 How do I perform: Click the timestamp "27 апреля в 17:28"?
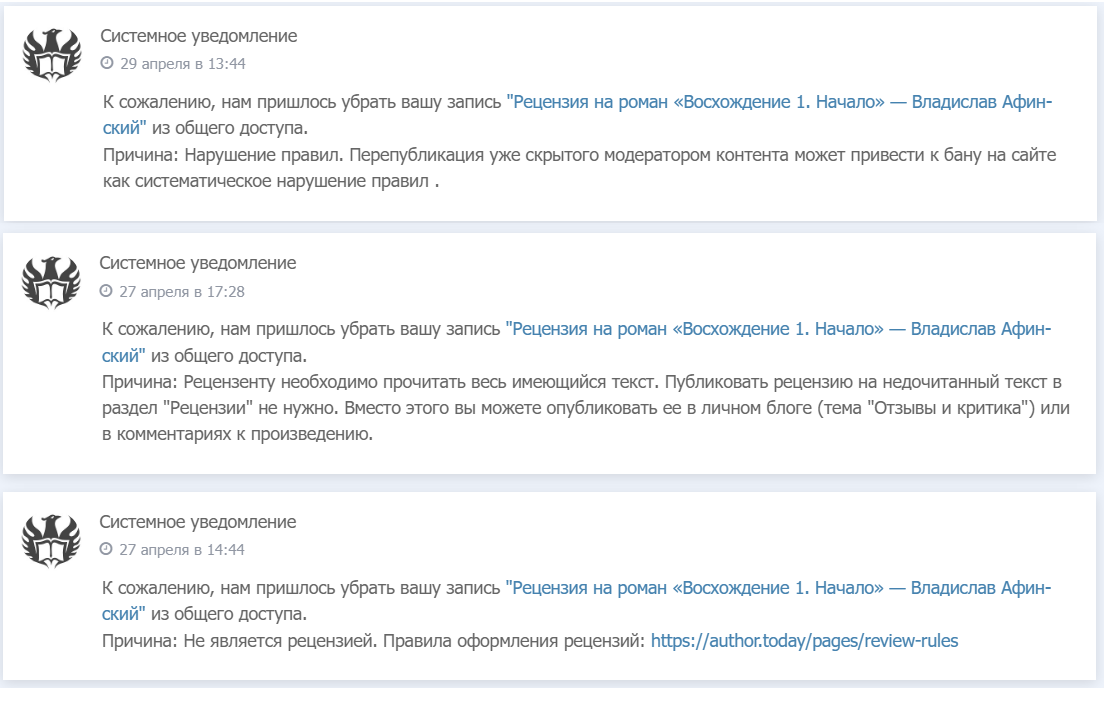[x=182, y=292]
